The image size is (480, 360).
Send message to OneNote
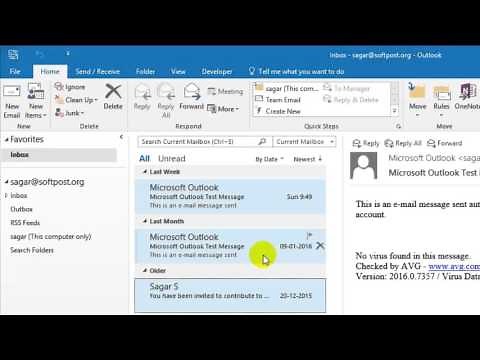pos(467,97)
